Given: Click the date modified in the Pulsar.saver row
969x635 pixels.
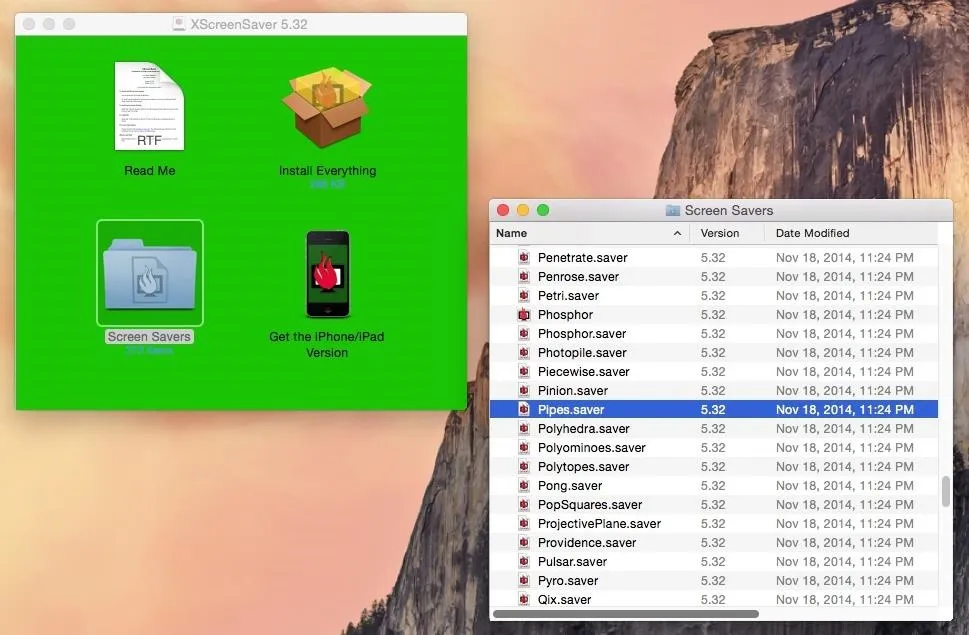Looking at the screenshot, I should click(845, 562).
